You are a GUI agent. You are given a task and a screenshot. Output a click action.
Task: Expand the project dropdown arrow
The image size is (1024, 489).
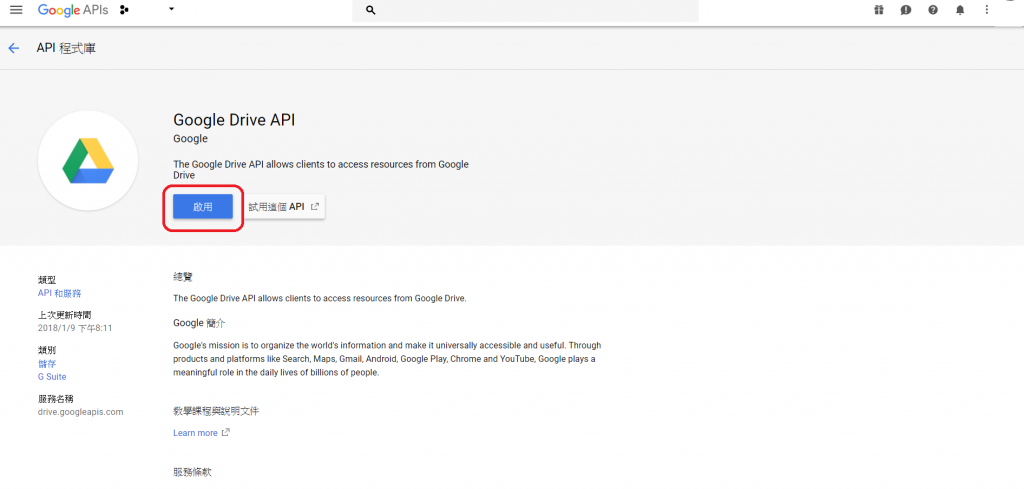coord(172,10)
